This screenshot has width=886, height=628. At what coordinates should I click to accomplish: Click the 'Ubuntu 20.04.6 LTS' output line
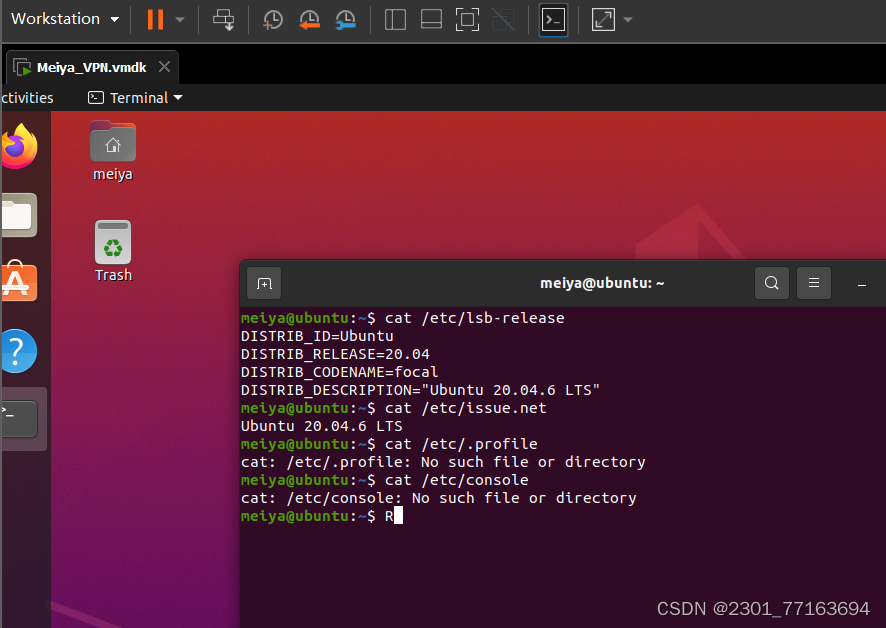[x=322, y=426]
